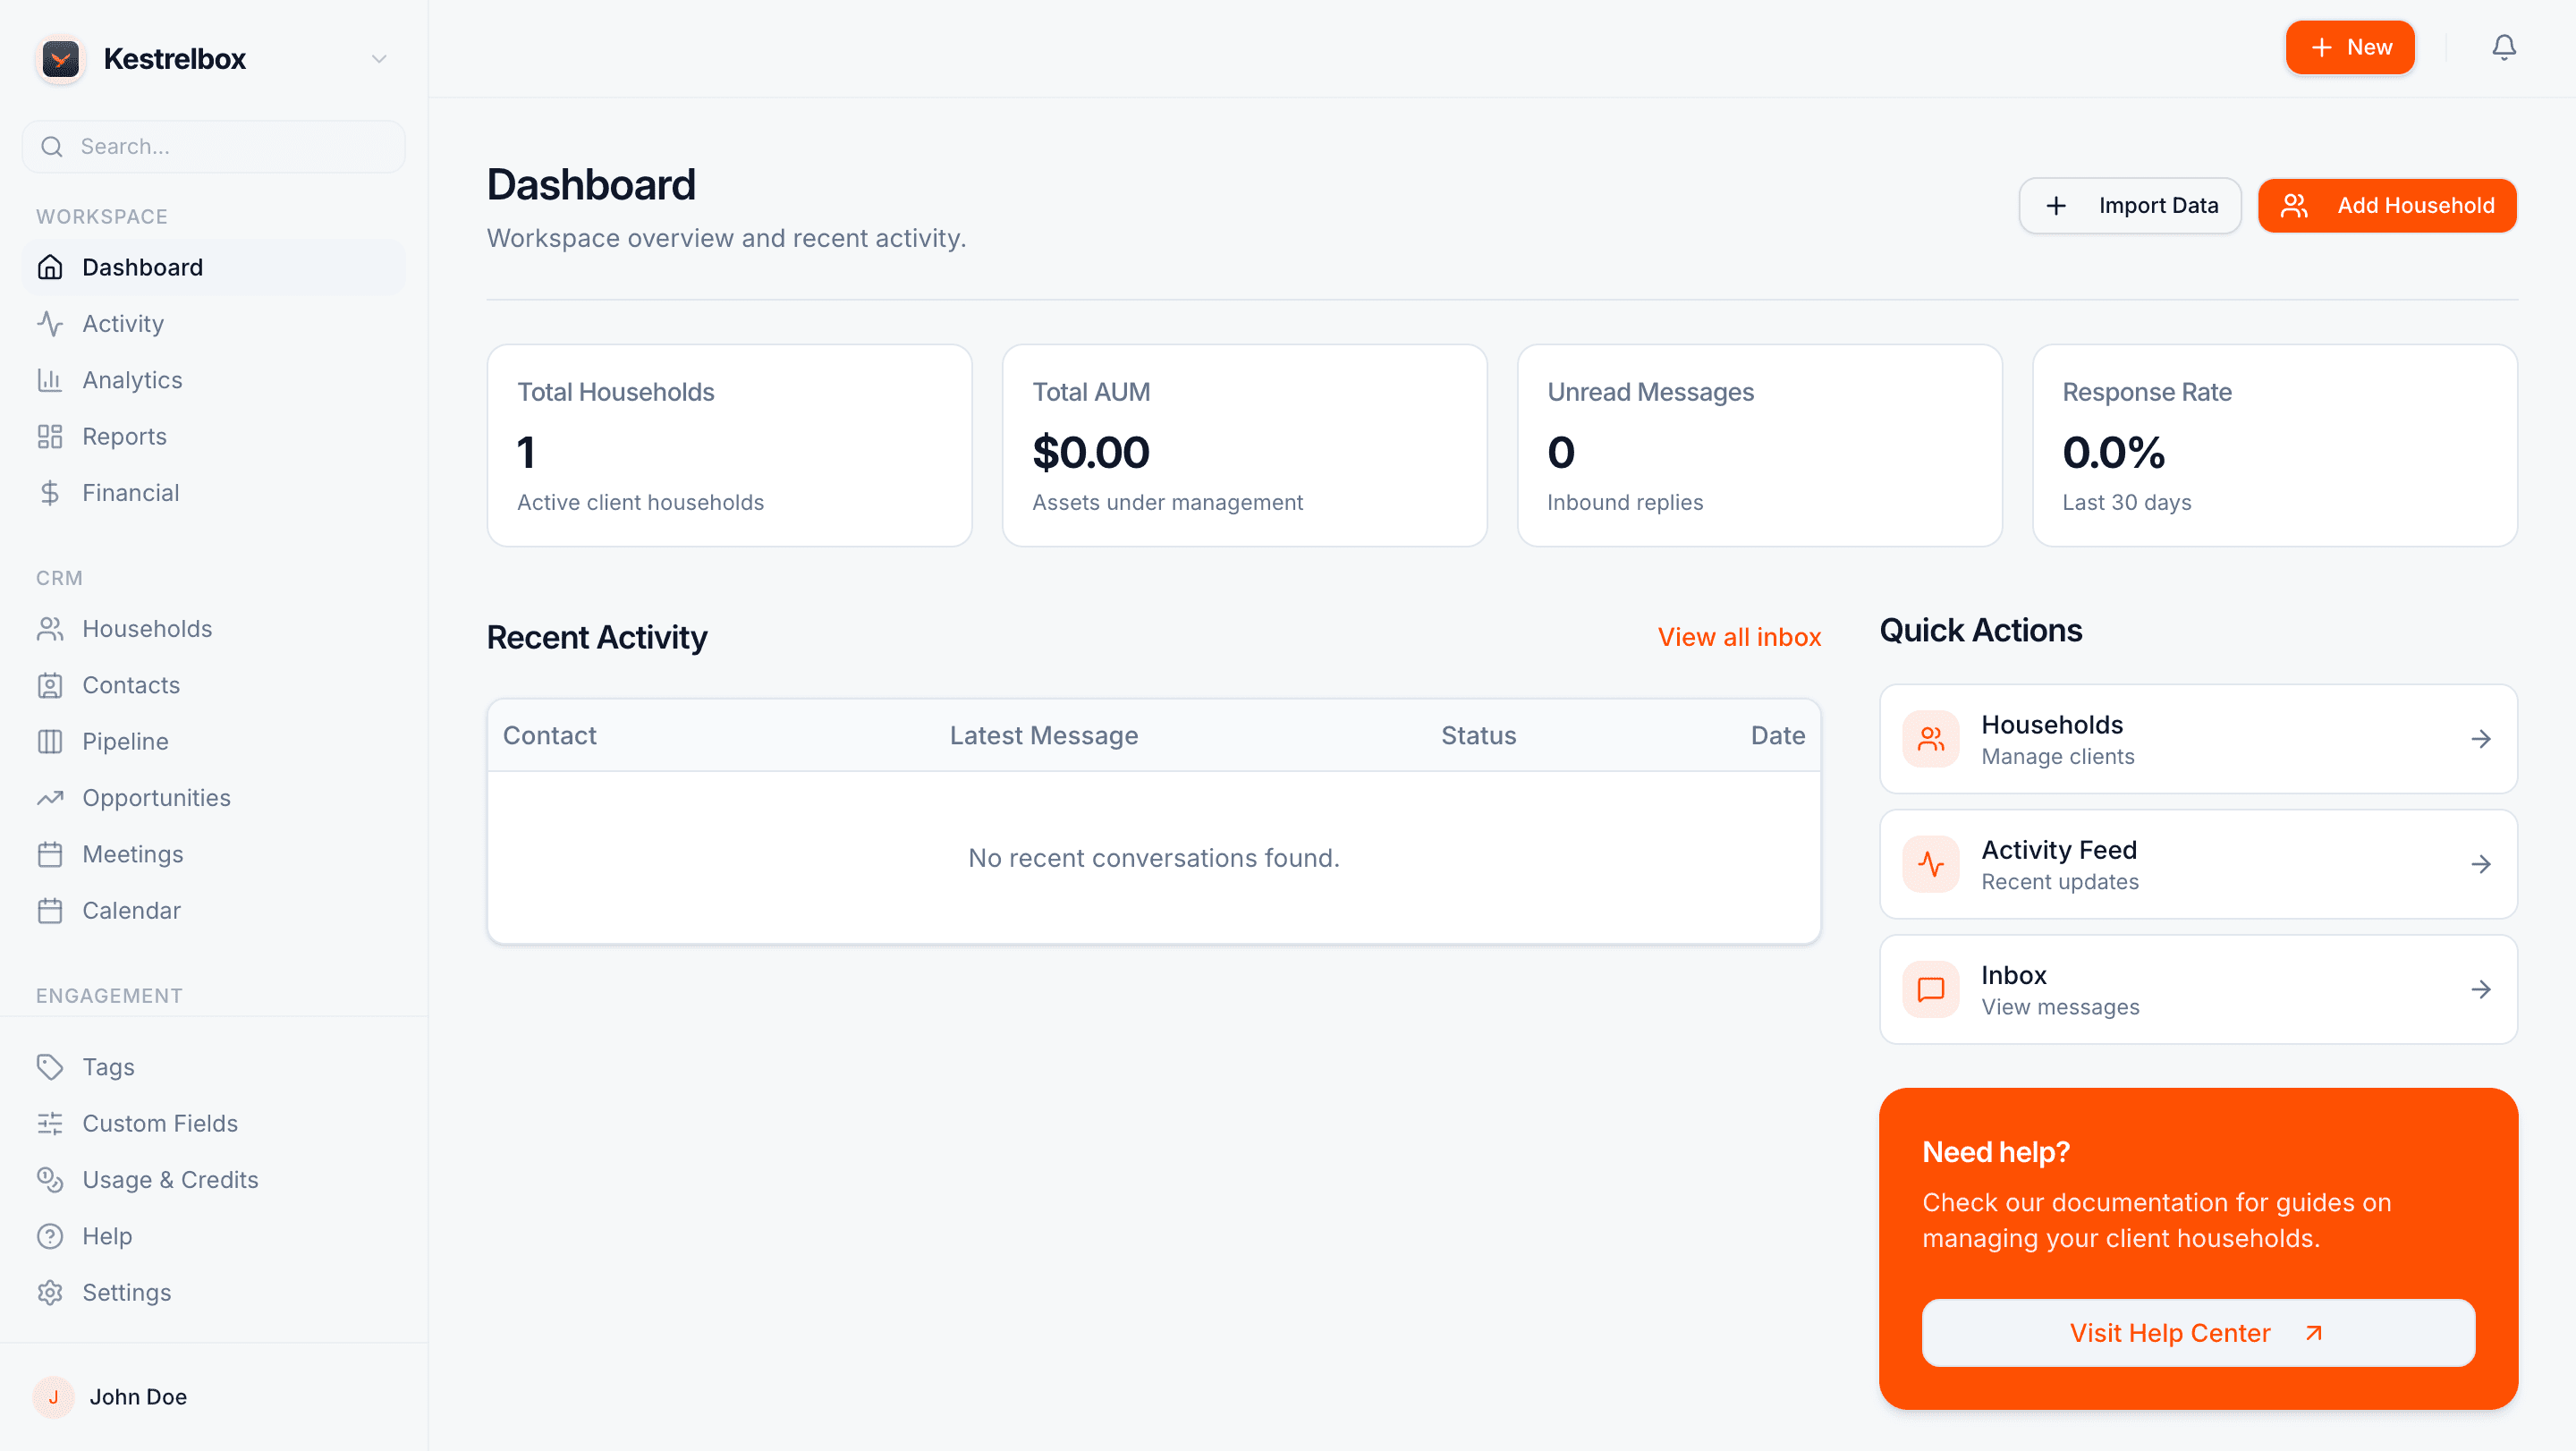Viewport: 2576px width, 1451px height.
Task: Click inside the Search field
Action: (x=213, y=146)
